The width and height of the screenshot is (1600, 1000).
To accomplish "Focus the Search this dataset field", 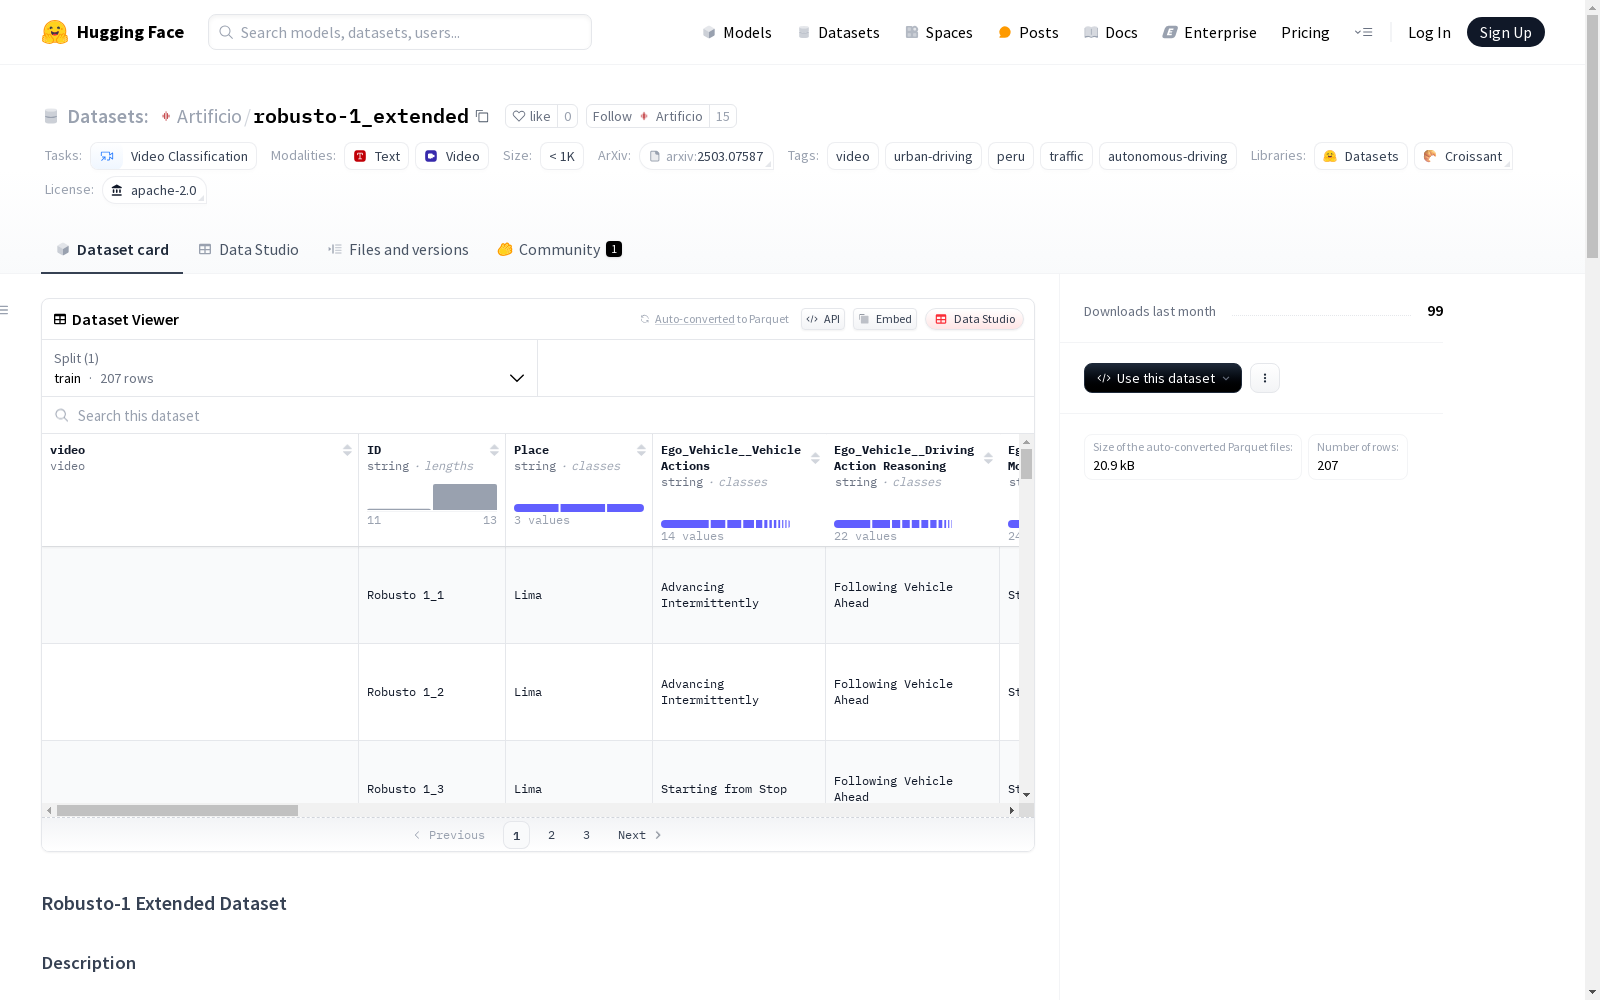I will (538, 415).
